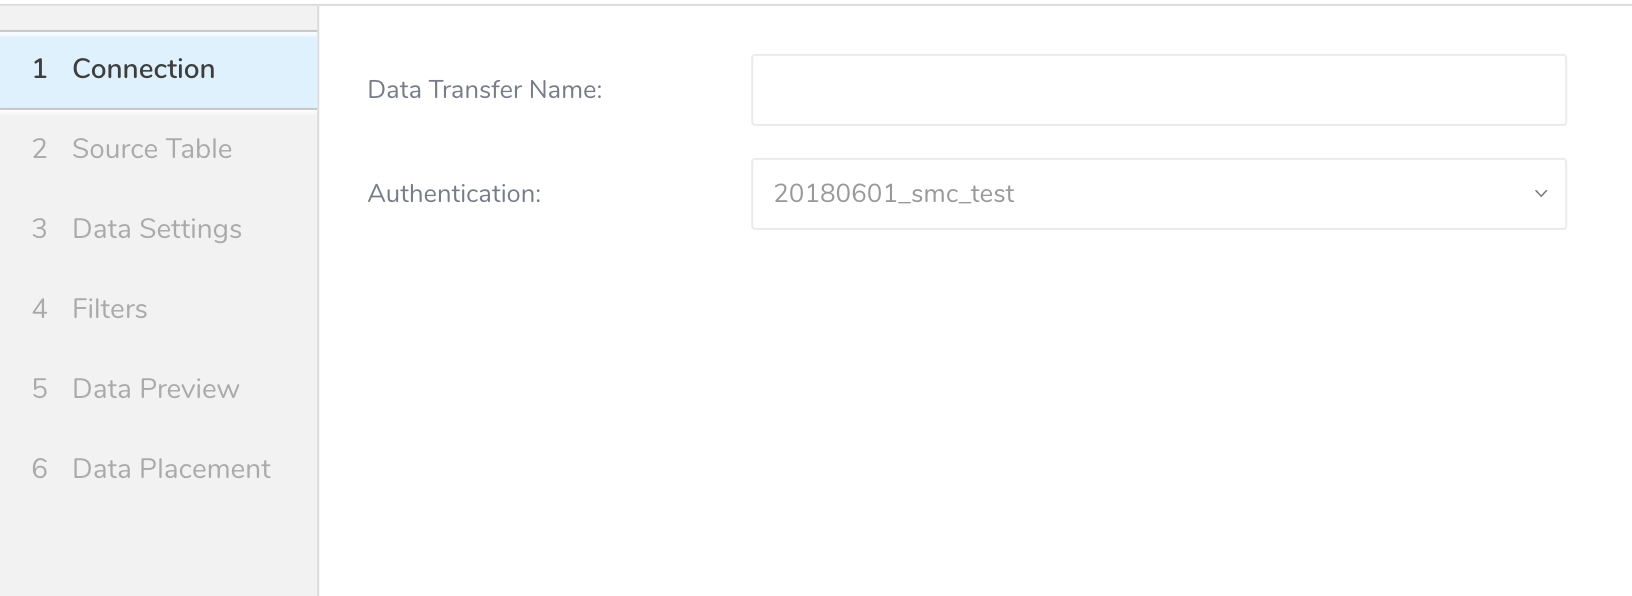
Task: Switch to the Data Settings step
Action: [x=156, y=229]
